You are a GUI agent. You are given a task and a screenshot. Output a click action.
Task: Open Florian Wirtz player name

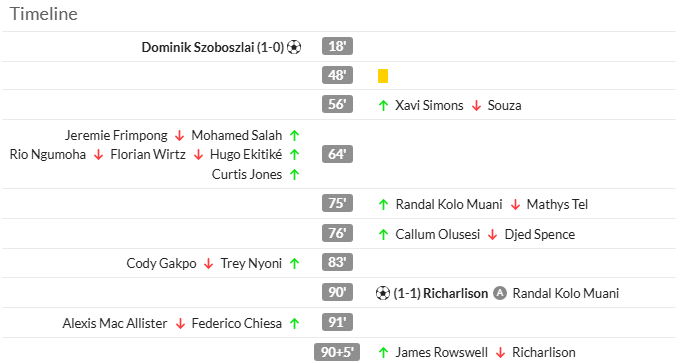pos(148,154)
